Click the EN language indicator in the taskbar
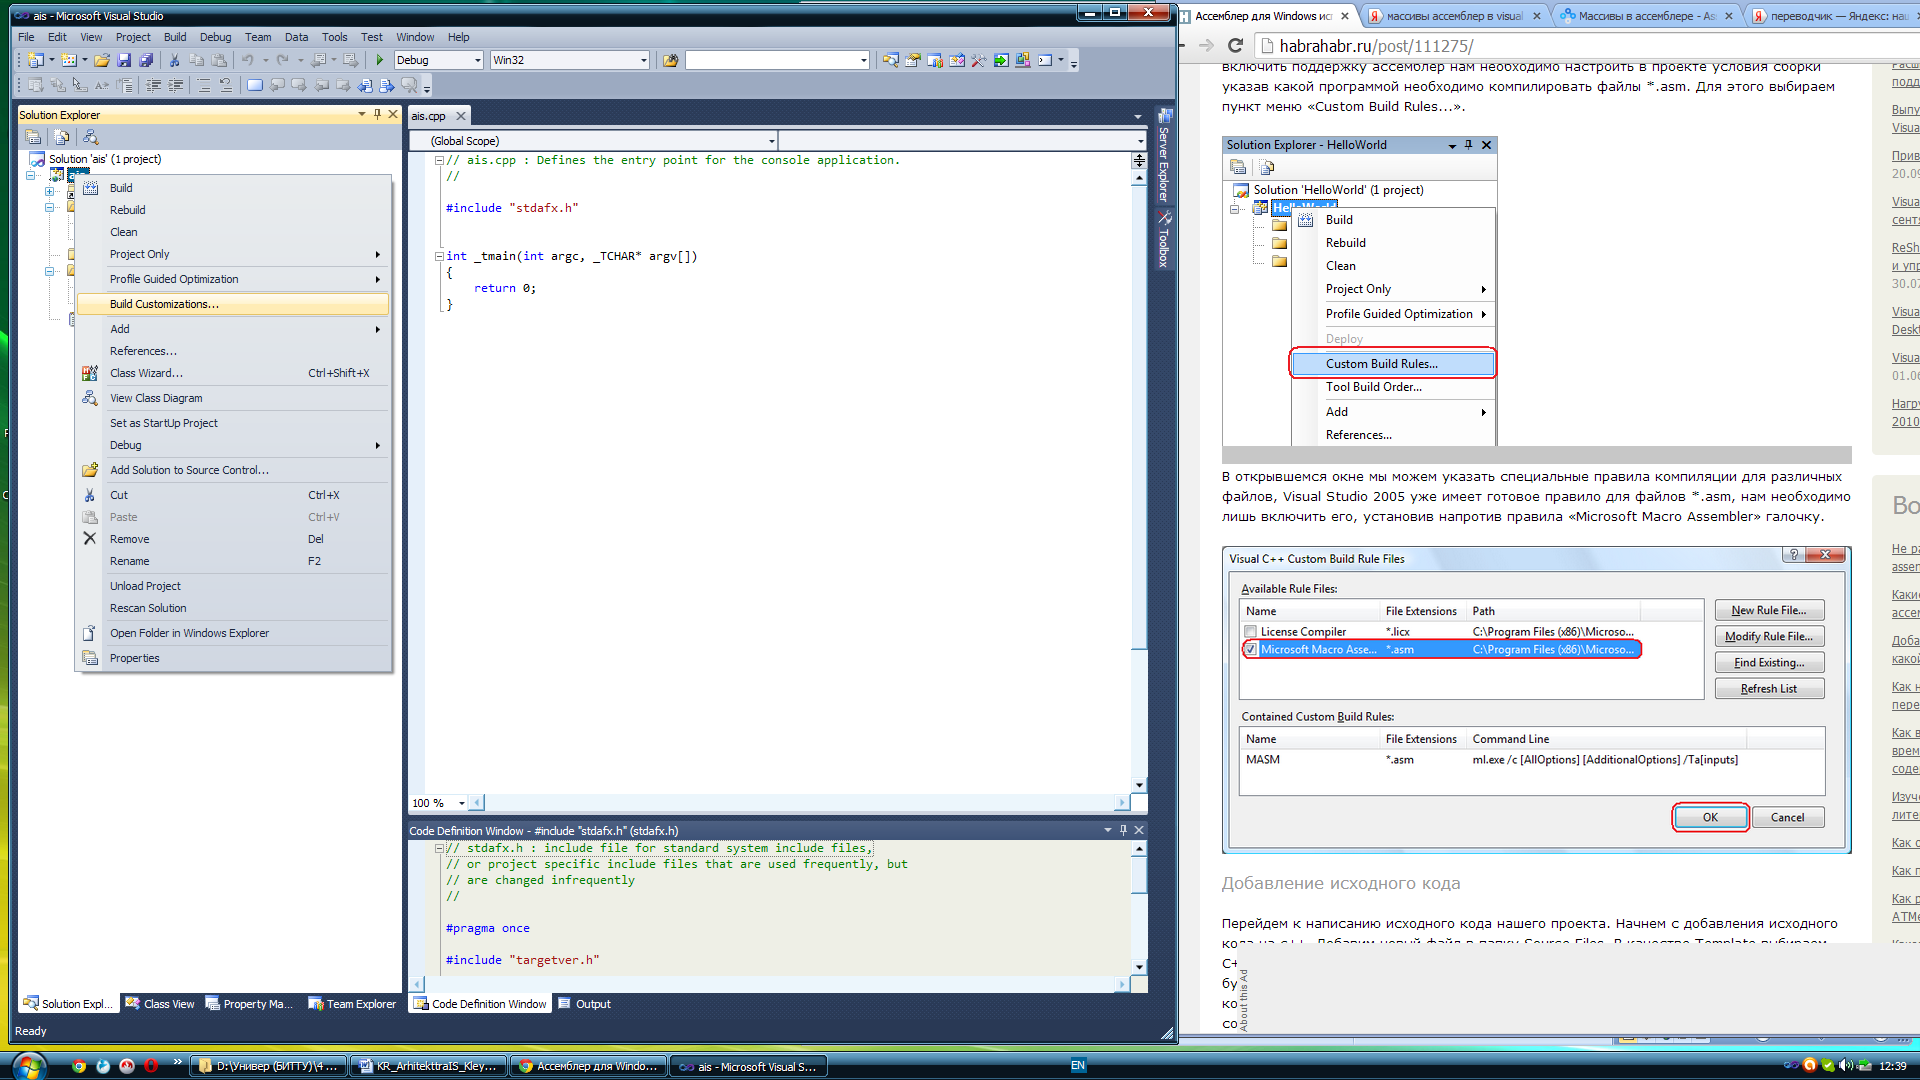The width and height of the screenshot is (1920, 1080). [1078, 1066]
